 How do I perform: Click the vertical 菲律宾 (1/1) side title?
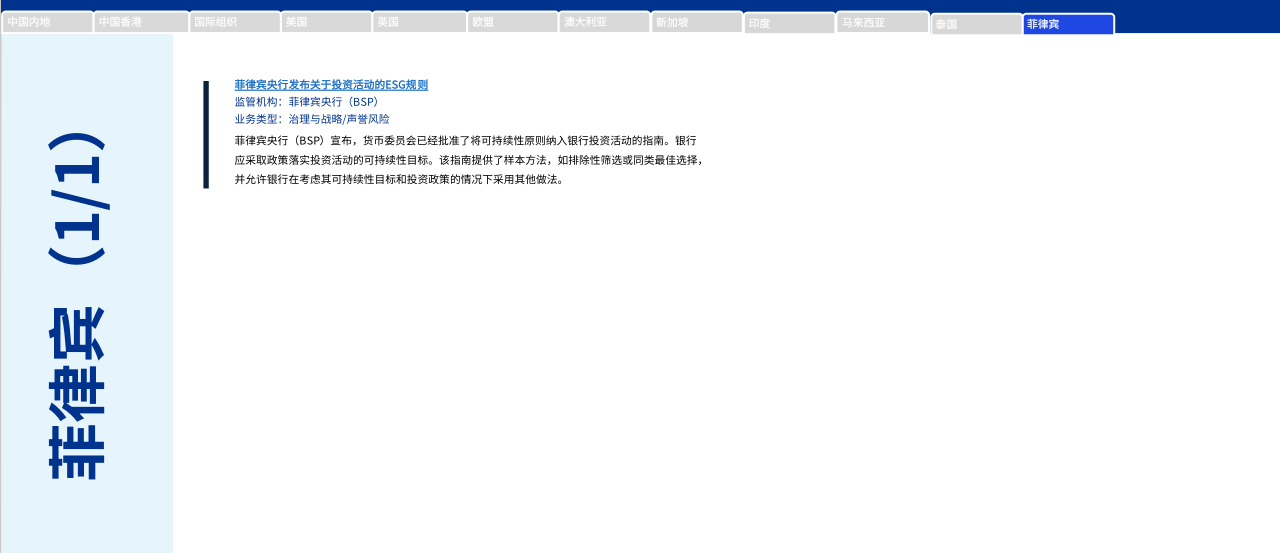(76, 305)
